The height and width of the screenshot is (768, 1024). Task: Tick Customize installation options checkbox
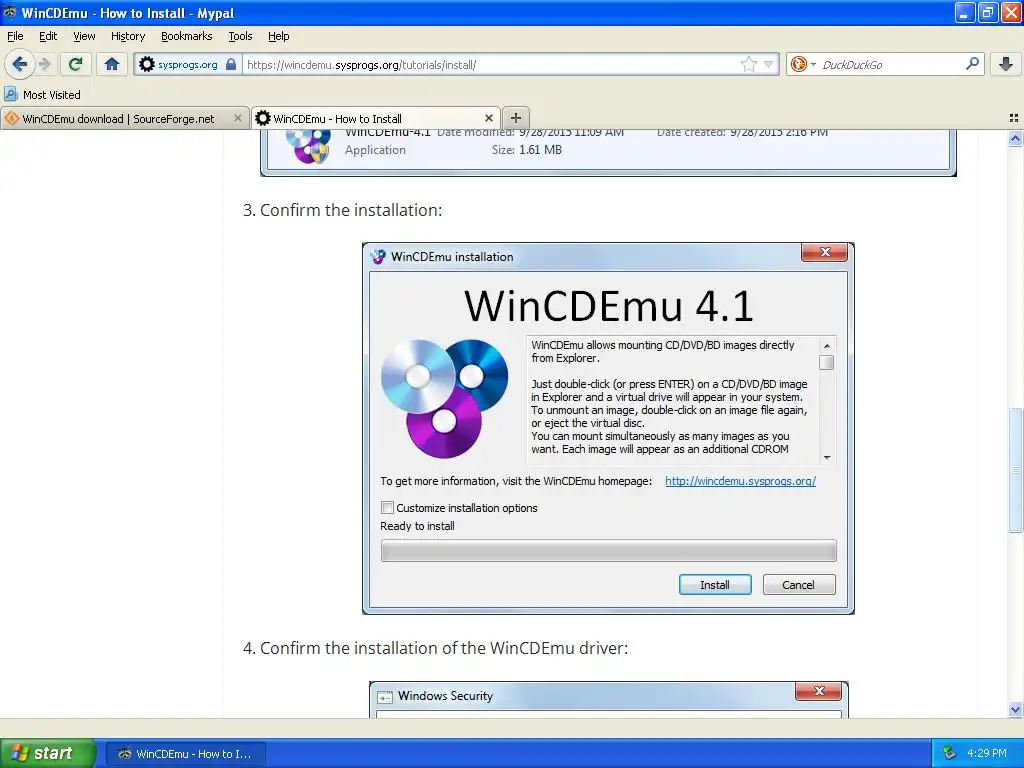pos(387,507)
